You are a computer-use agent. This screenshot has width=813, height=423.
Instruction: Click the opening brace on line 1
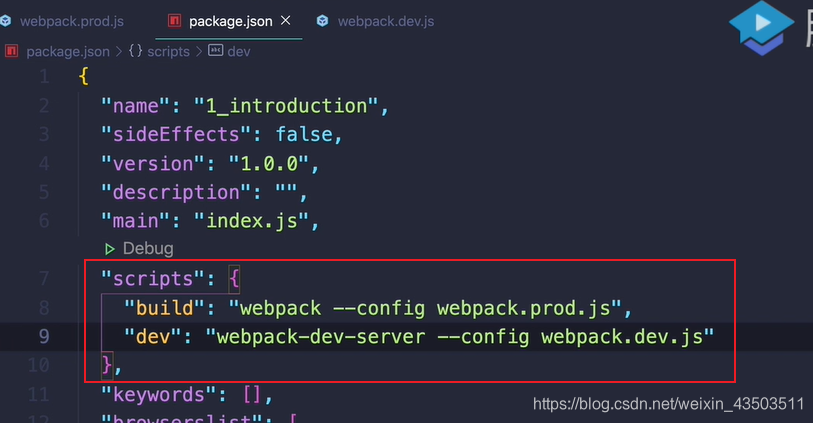(x=83, y=77)
